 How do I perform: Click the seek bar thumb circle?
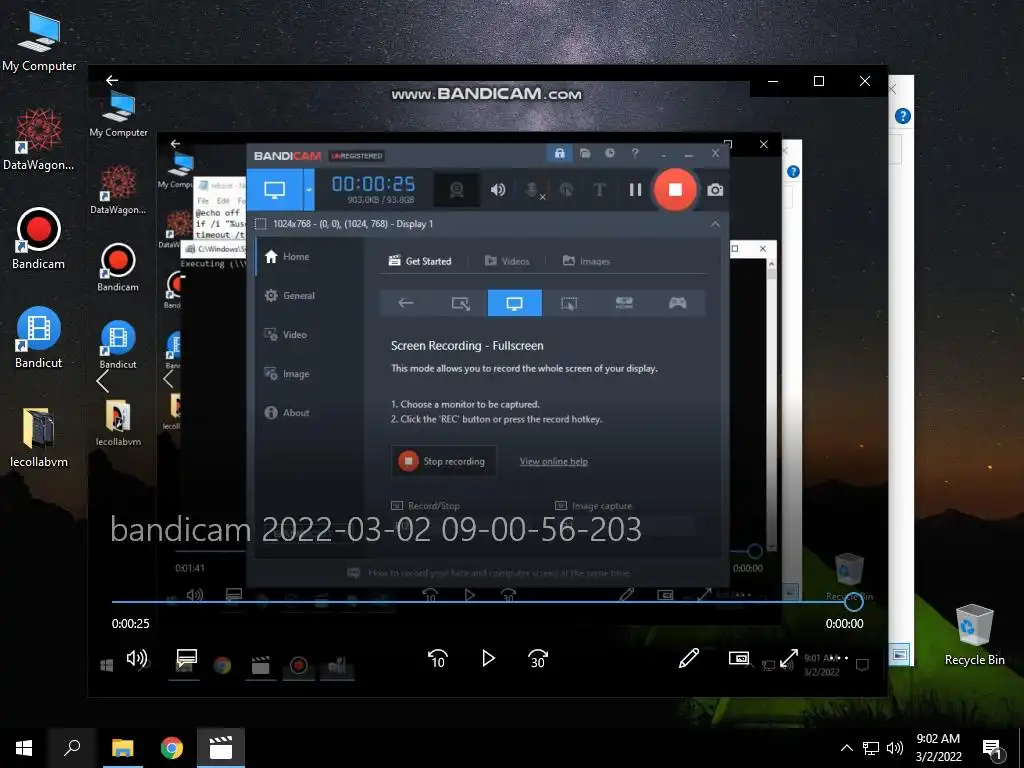click(x=854, y=601)
